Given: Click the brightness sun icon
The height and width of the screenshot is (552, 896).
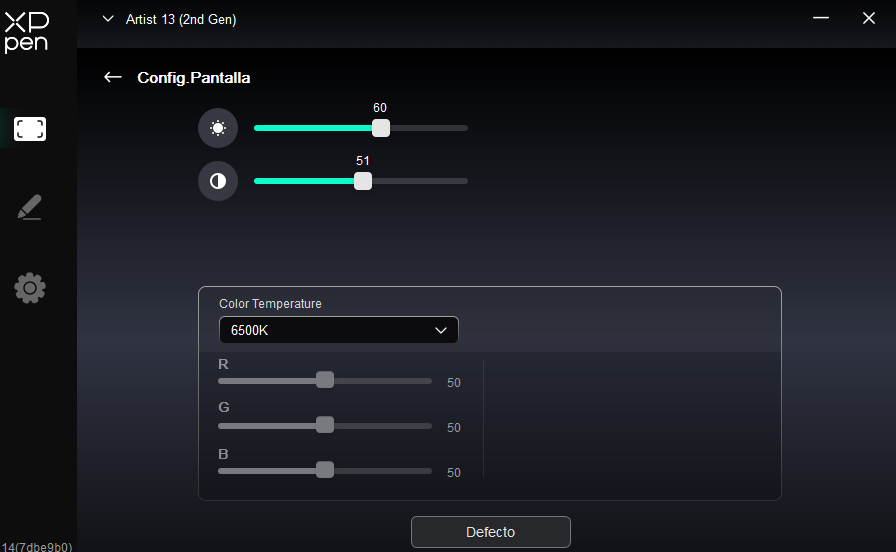Looking at the screenshot, I should click(x=218, y=128).
